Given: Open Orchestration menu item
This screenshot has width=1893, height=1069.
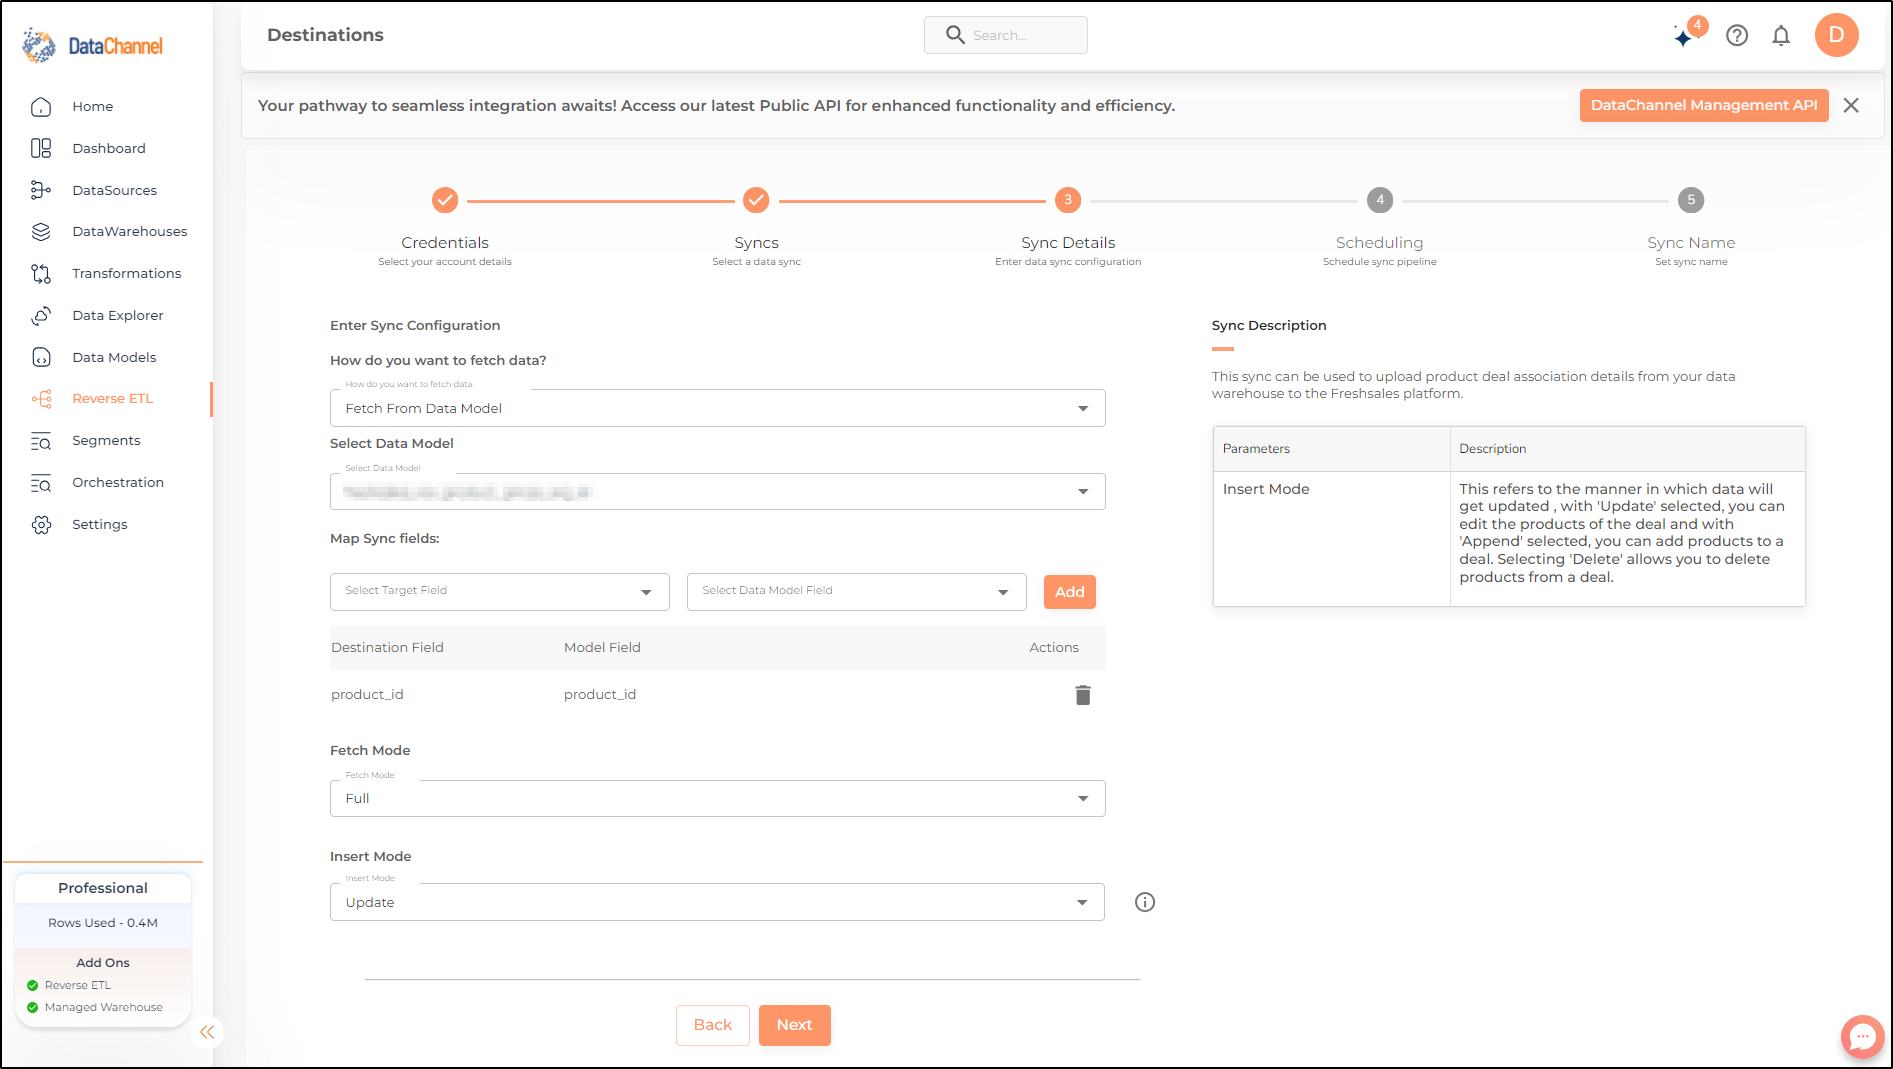Looking at the screenshot, I should pos(118,483).
